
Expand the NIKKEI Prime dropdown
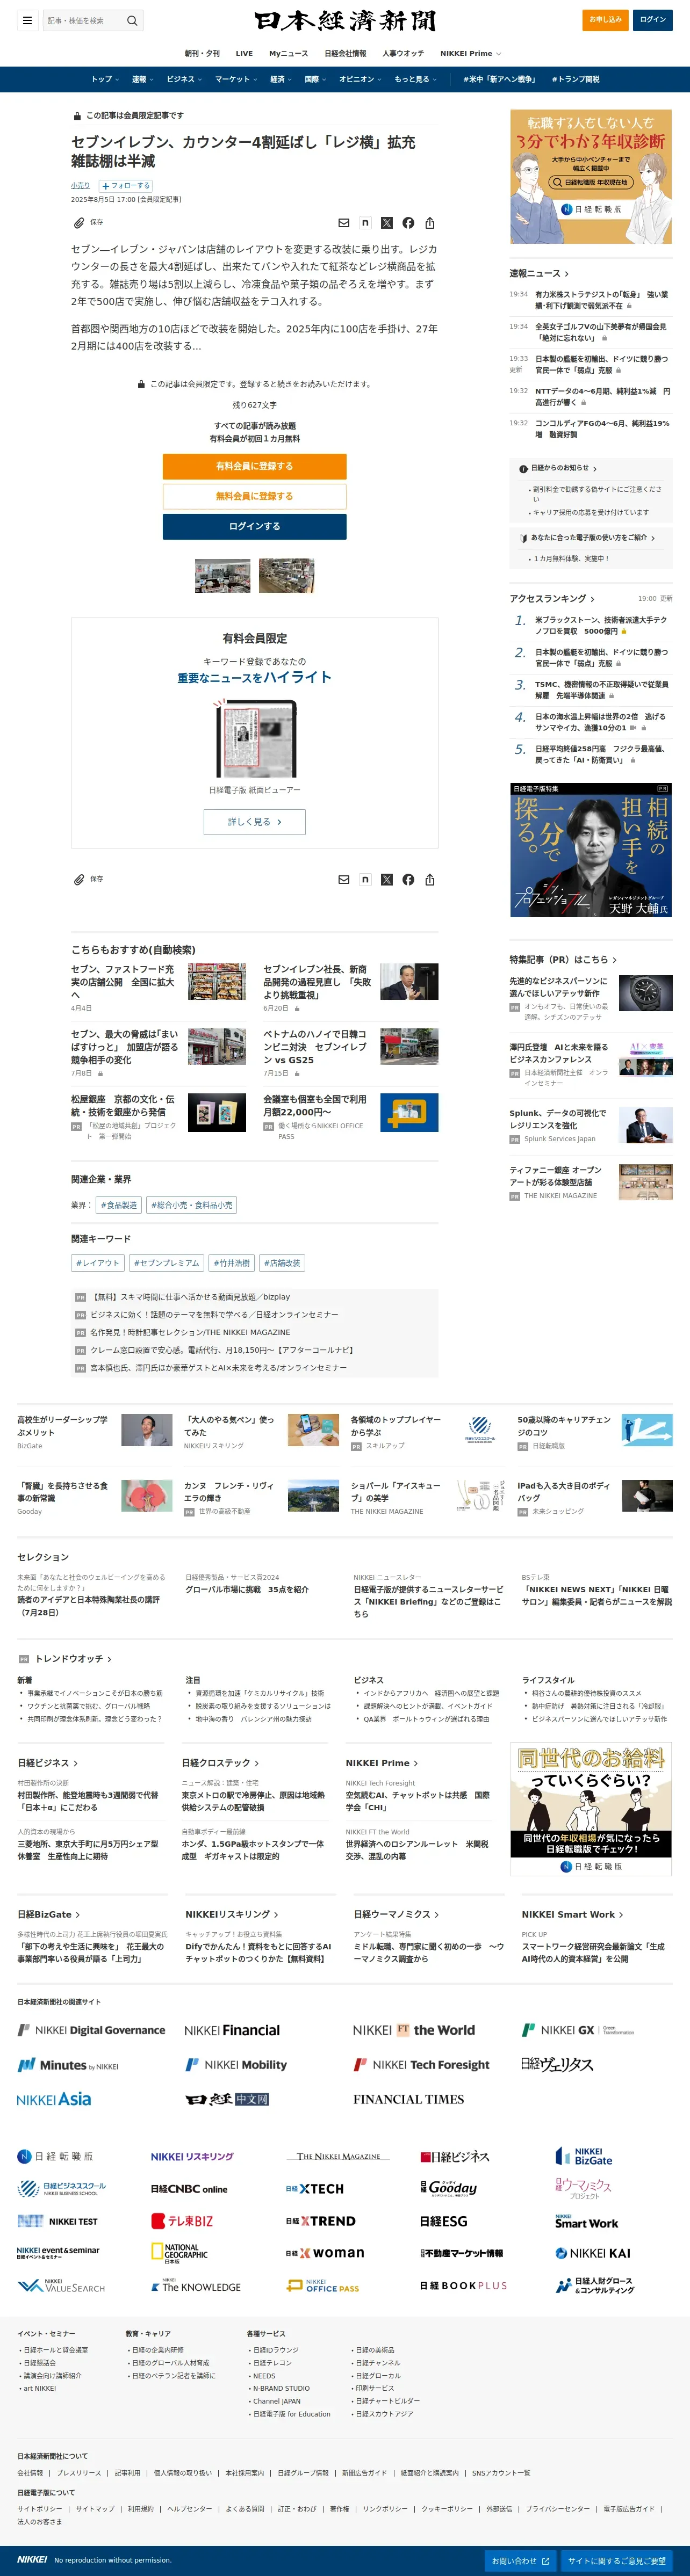coord(471,53)
